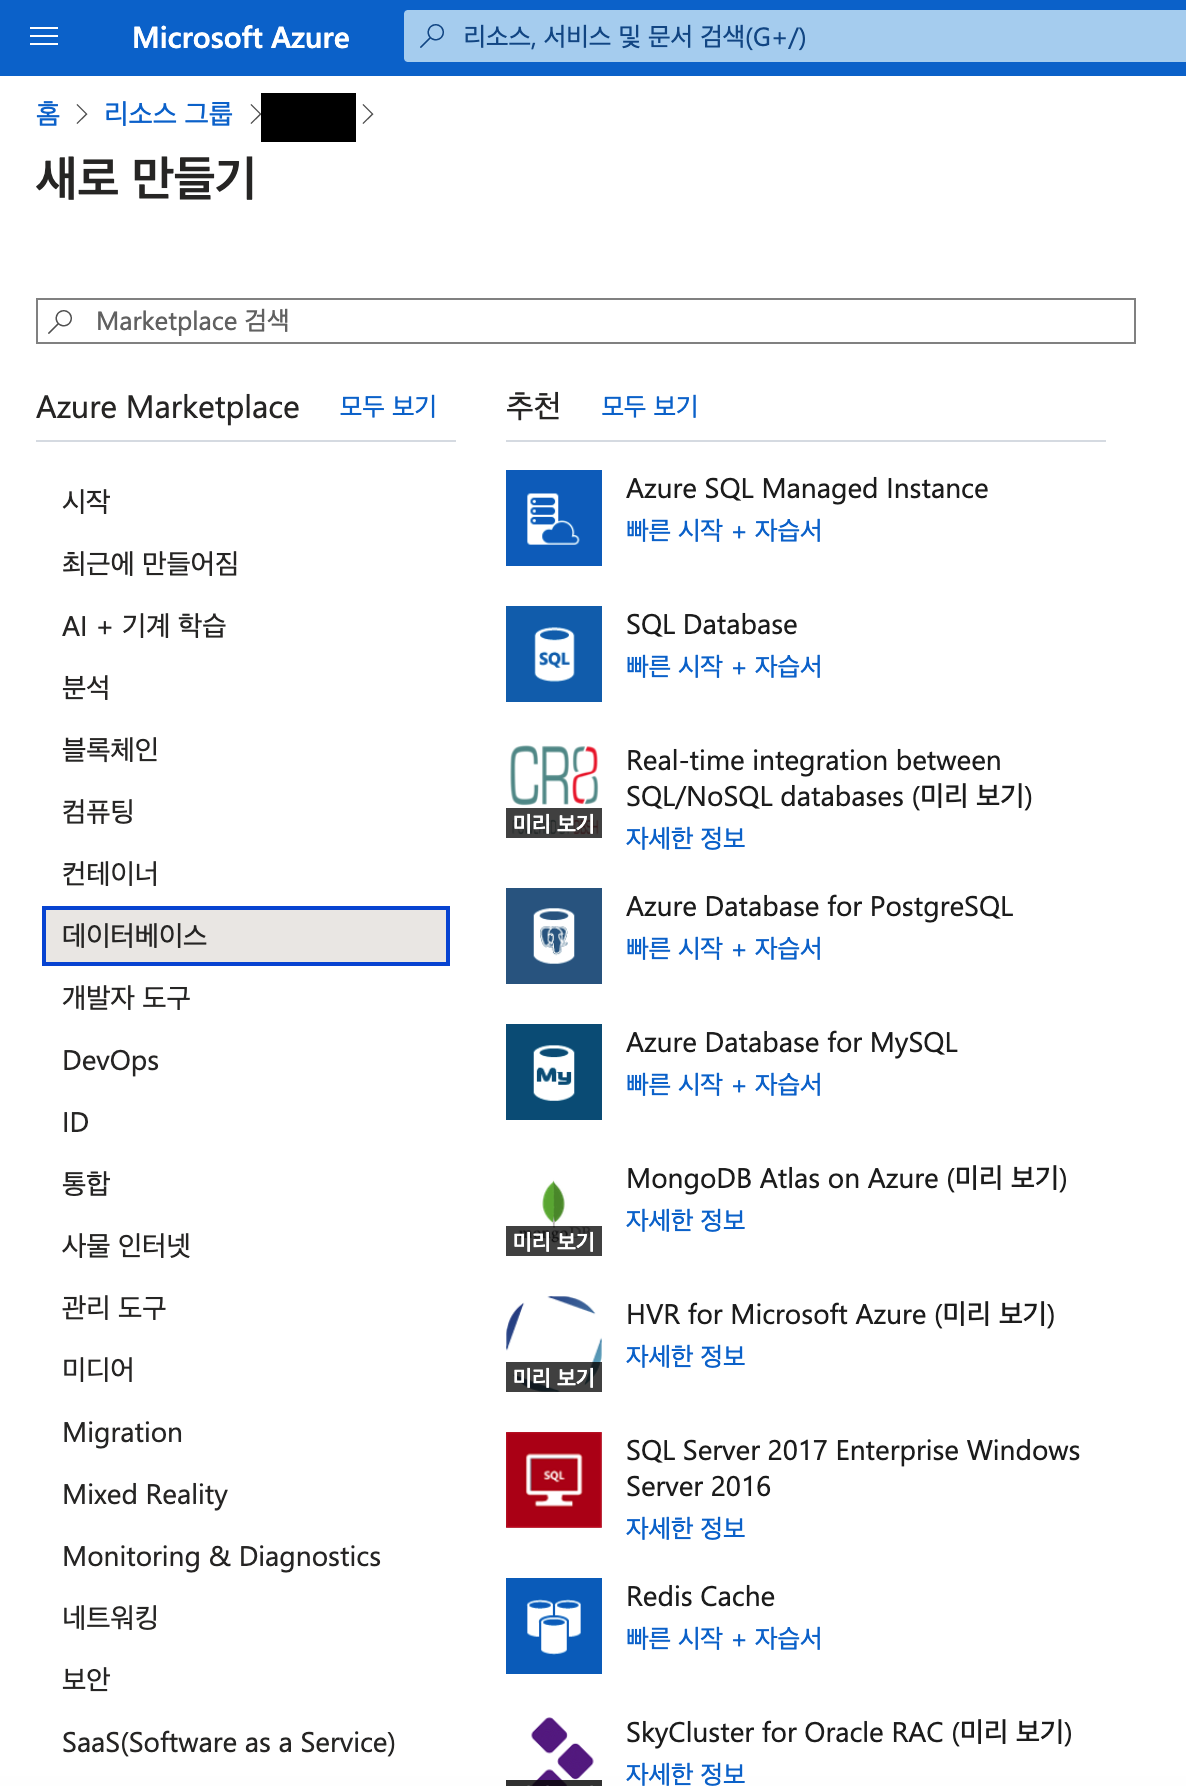Open 자세한 정보 under MongoDB Atlas
This screenshot has height=1786, width=1186.
coord(686,1220)
